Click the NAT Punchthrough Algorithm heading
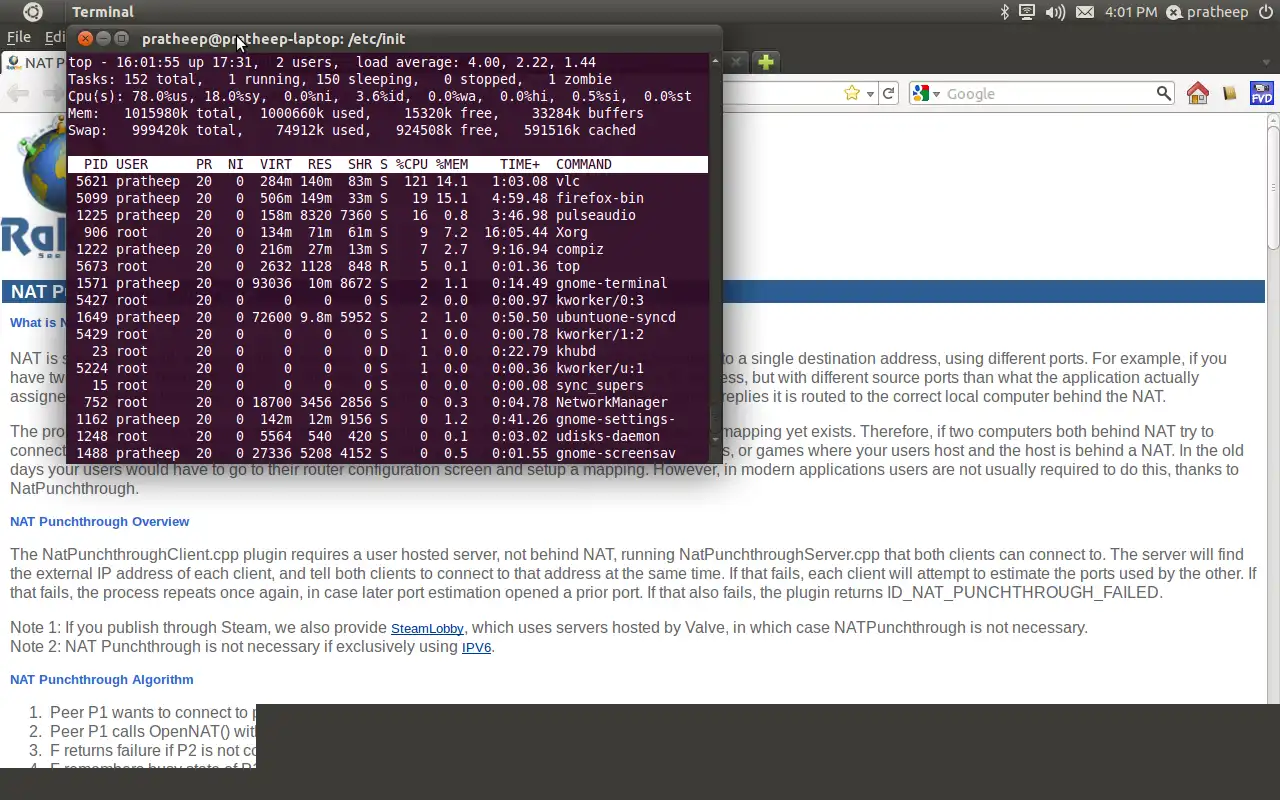This screenshot has width=1280, height=800. tap(101, 679)
